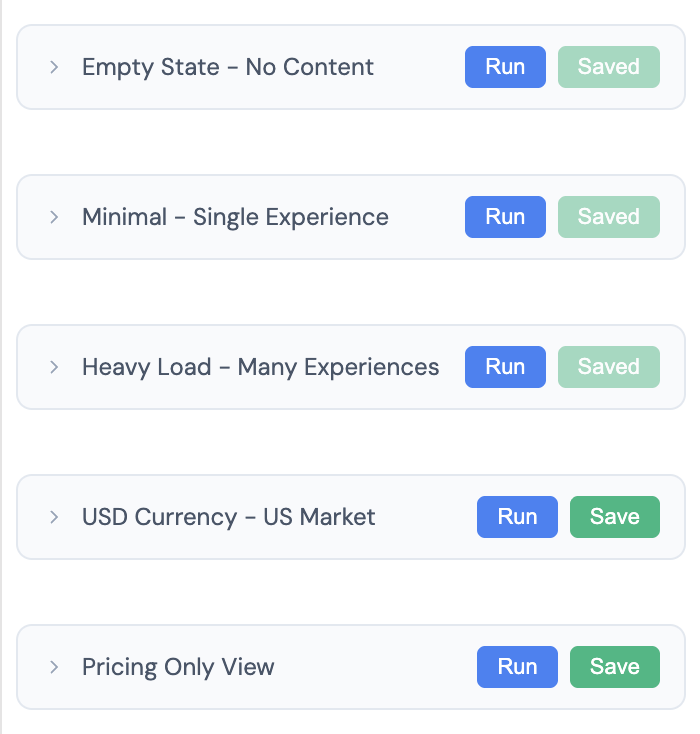Select the Pricing Only View title
Image resolution: width=700 pixels, height=734 pixels.
coord(178,667)
